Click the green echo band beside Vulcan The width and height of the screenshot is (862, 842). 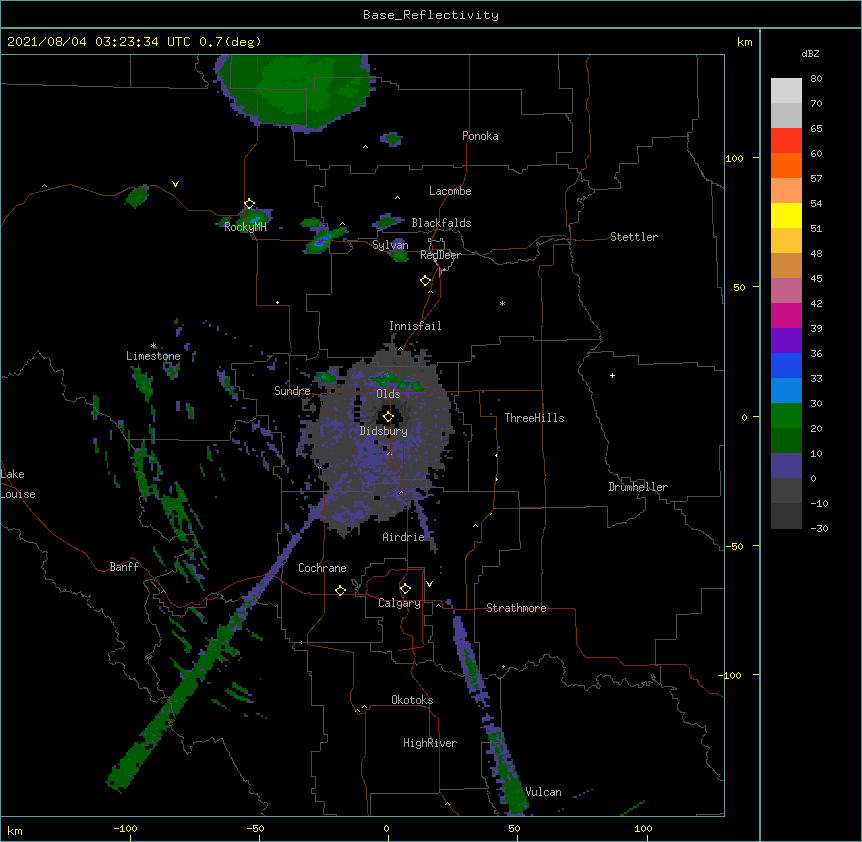click(506, 769)
